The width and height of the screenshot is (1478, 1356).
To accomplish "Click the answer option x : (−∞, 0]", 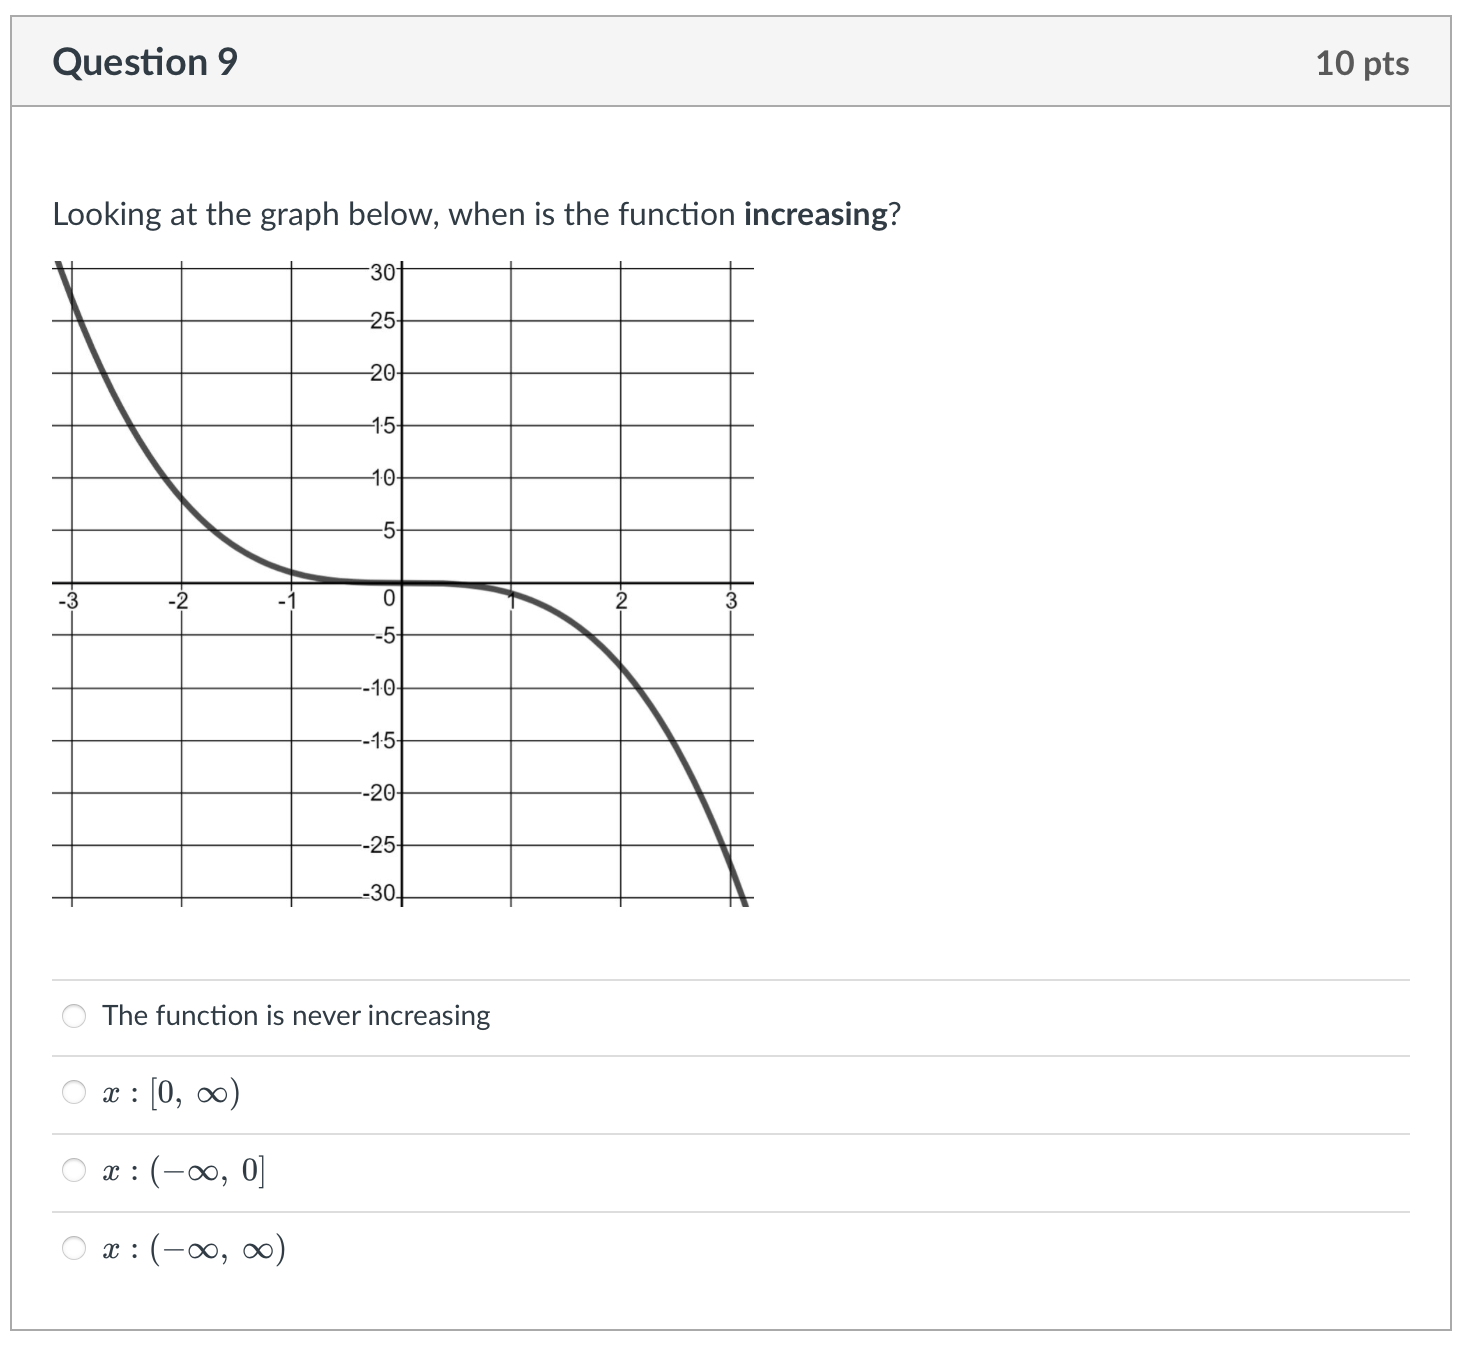I will 183,1170.
